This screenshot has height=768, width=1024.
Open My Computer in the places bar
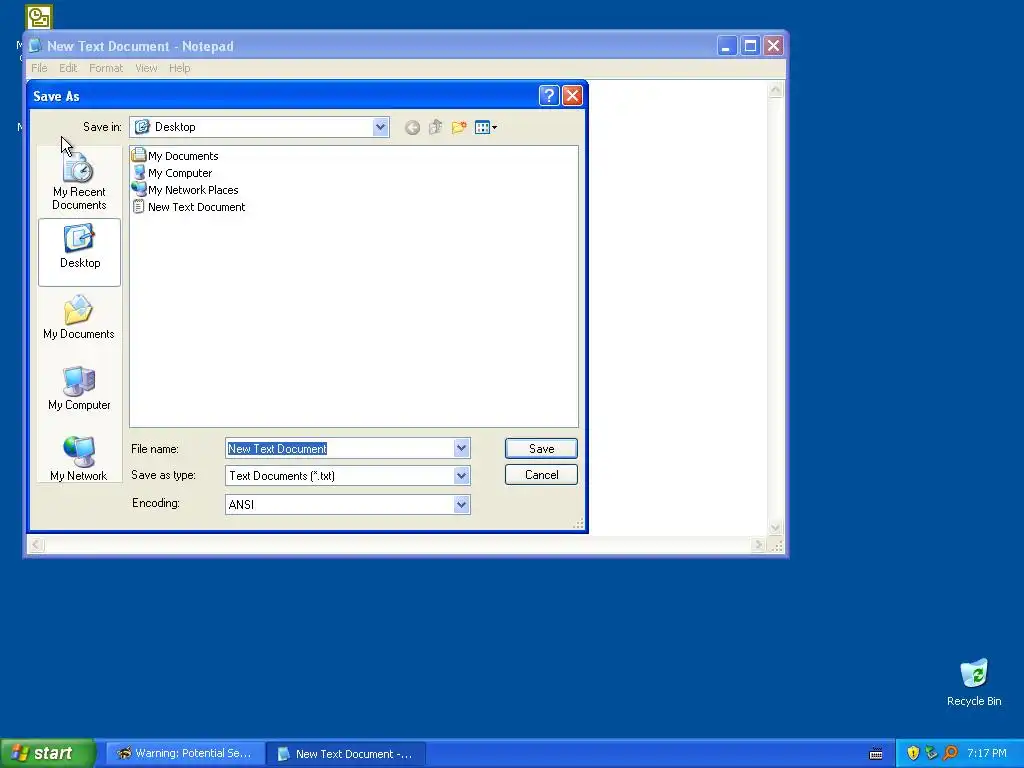[79, 388]
